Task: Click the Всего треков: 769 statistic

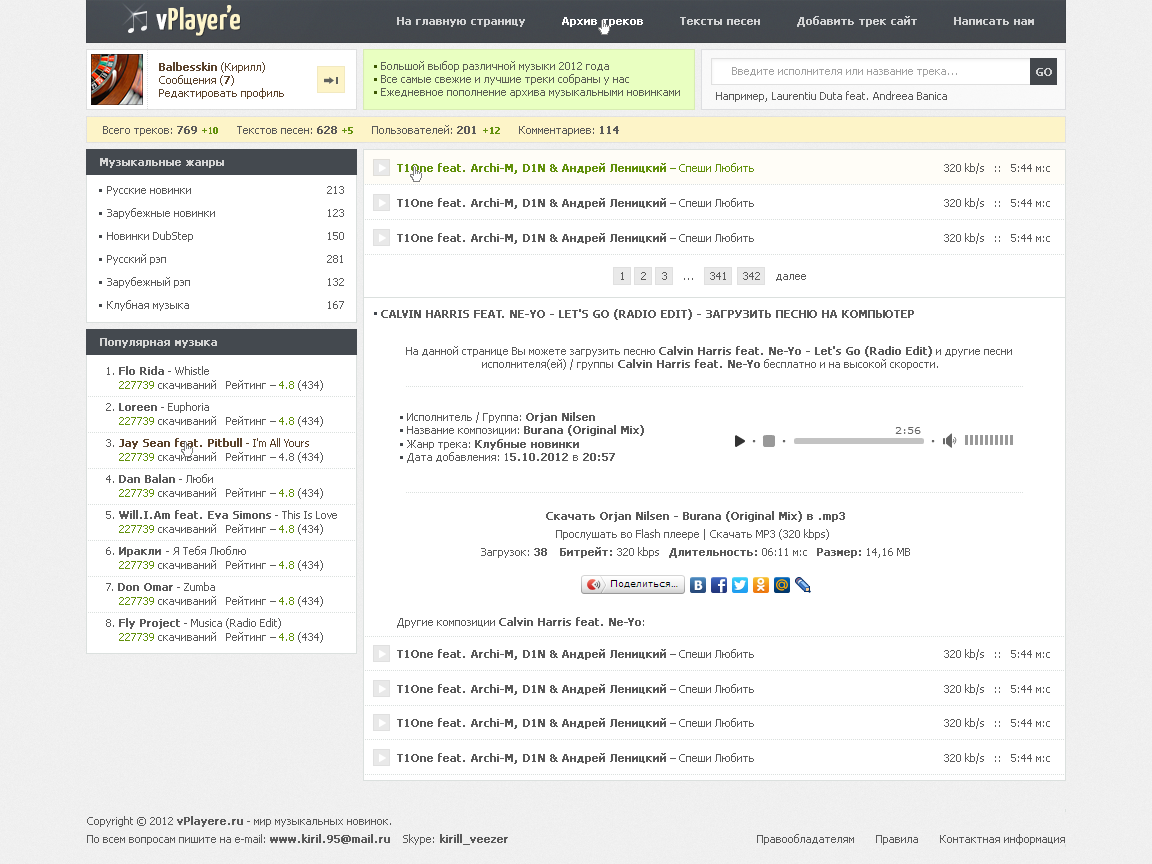Action: point(150,130)
